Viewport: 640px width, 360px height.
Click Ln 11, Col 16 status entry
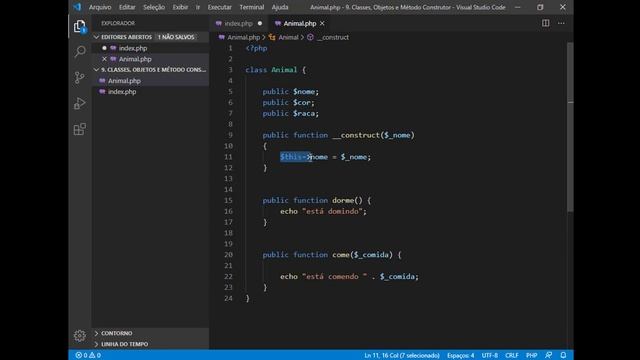pyautogui.click(x=402, y=355)
